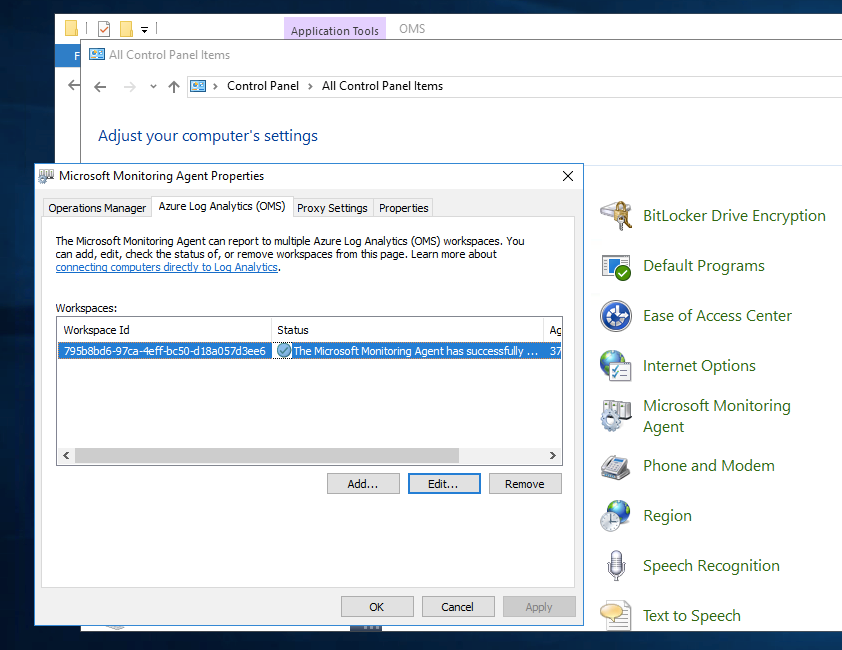Open connecting computers directly to Log Analytics link
This screenshot has height=650, width=842.
166,267
